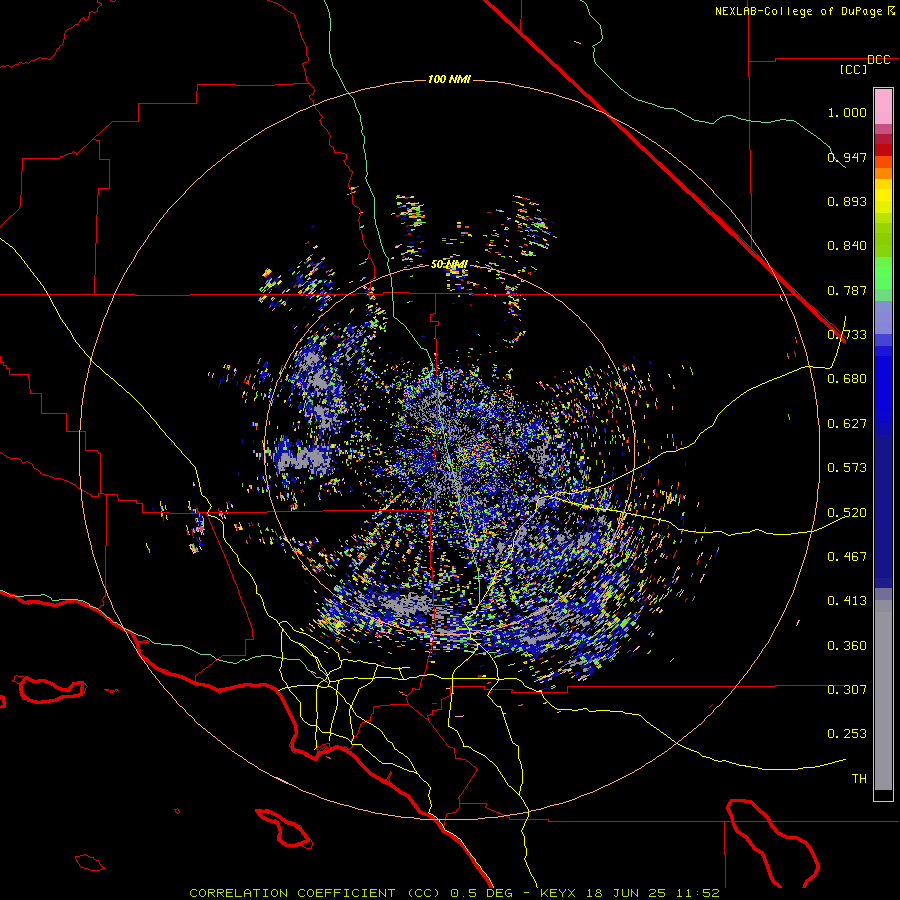Click the 0.573 legend value
This screenshot has width=900, height=900.
click(x=847, y=468)
